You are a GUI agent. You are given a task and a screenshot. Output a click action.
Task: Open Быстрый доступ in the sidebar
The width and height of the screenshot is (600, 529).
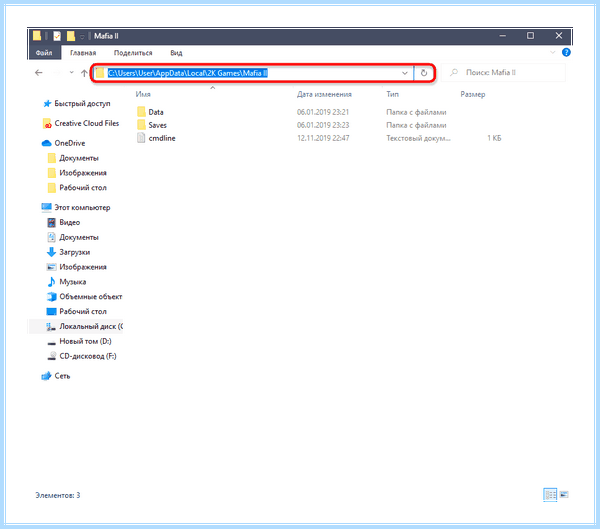82,103
